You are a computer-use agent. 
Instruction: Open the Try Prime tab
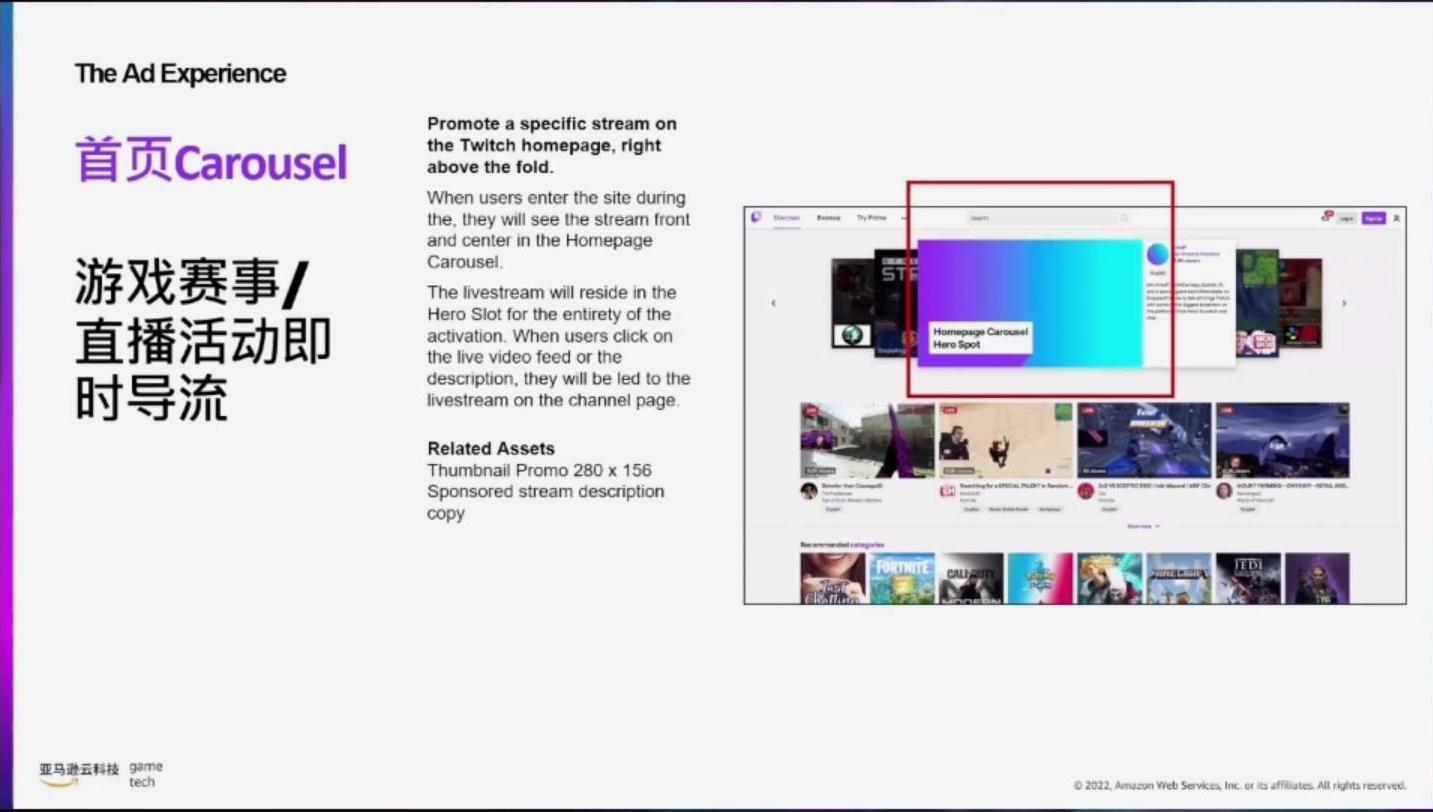click(871, 218)
